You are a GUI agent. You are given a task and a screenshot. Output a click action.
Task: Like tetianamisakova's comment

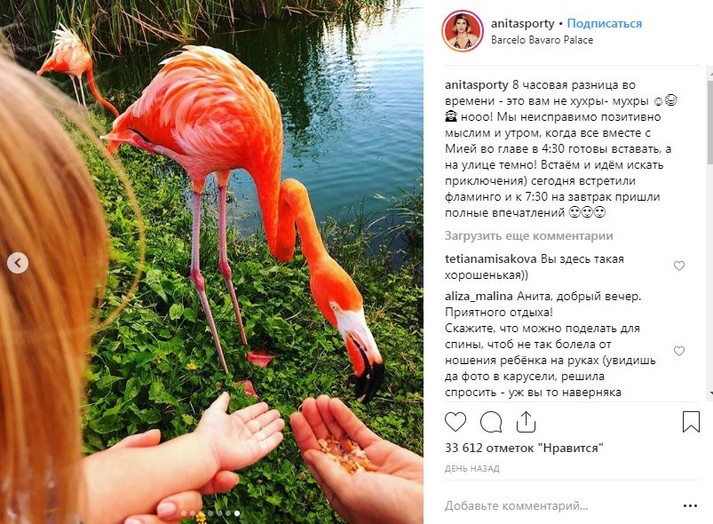click(x=679, y=266)
